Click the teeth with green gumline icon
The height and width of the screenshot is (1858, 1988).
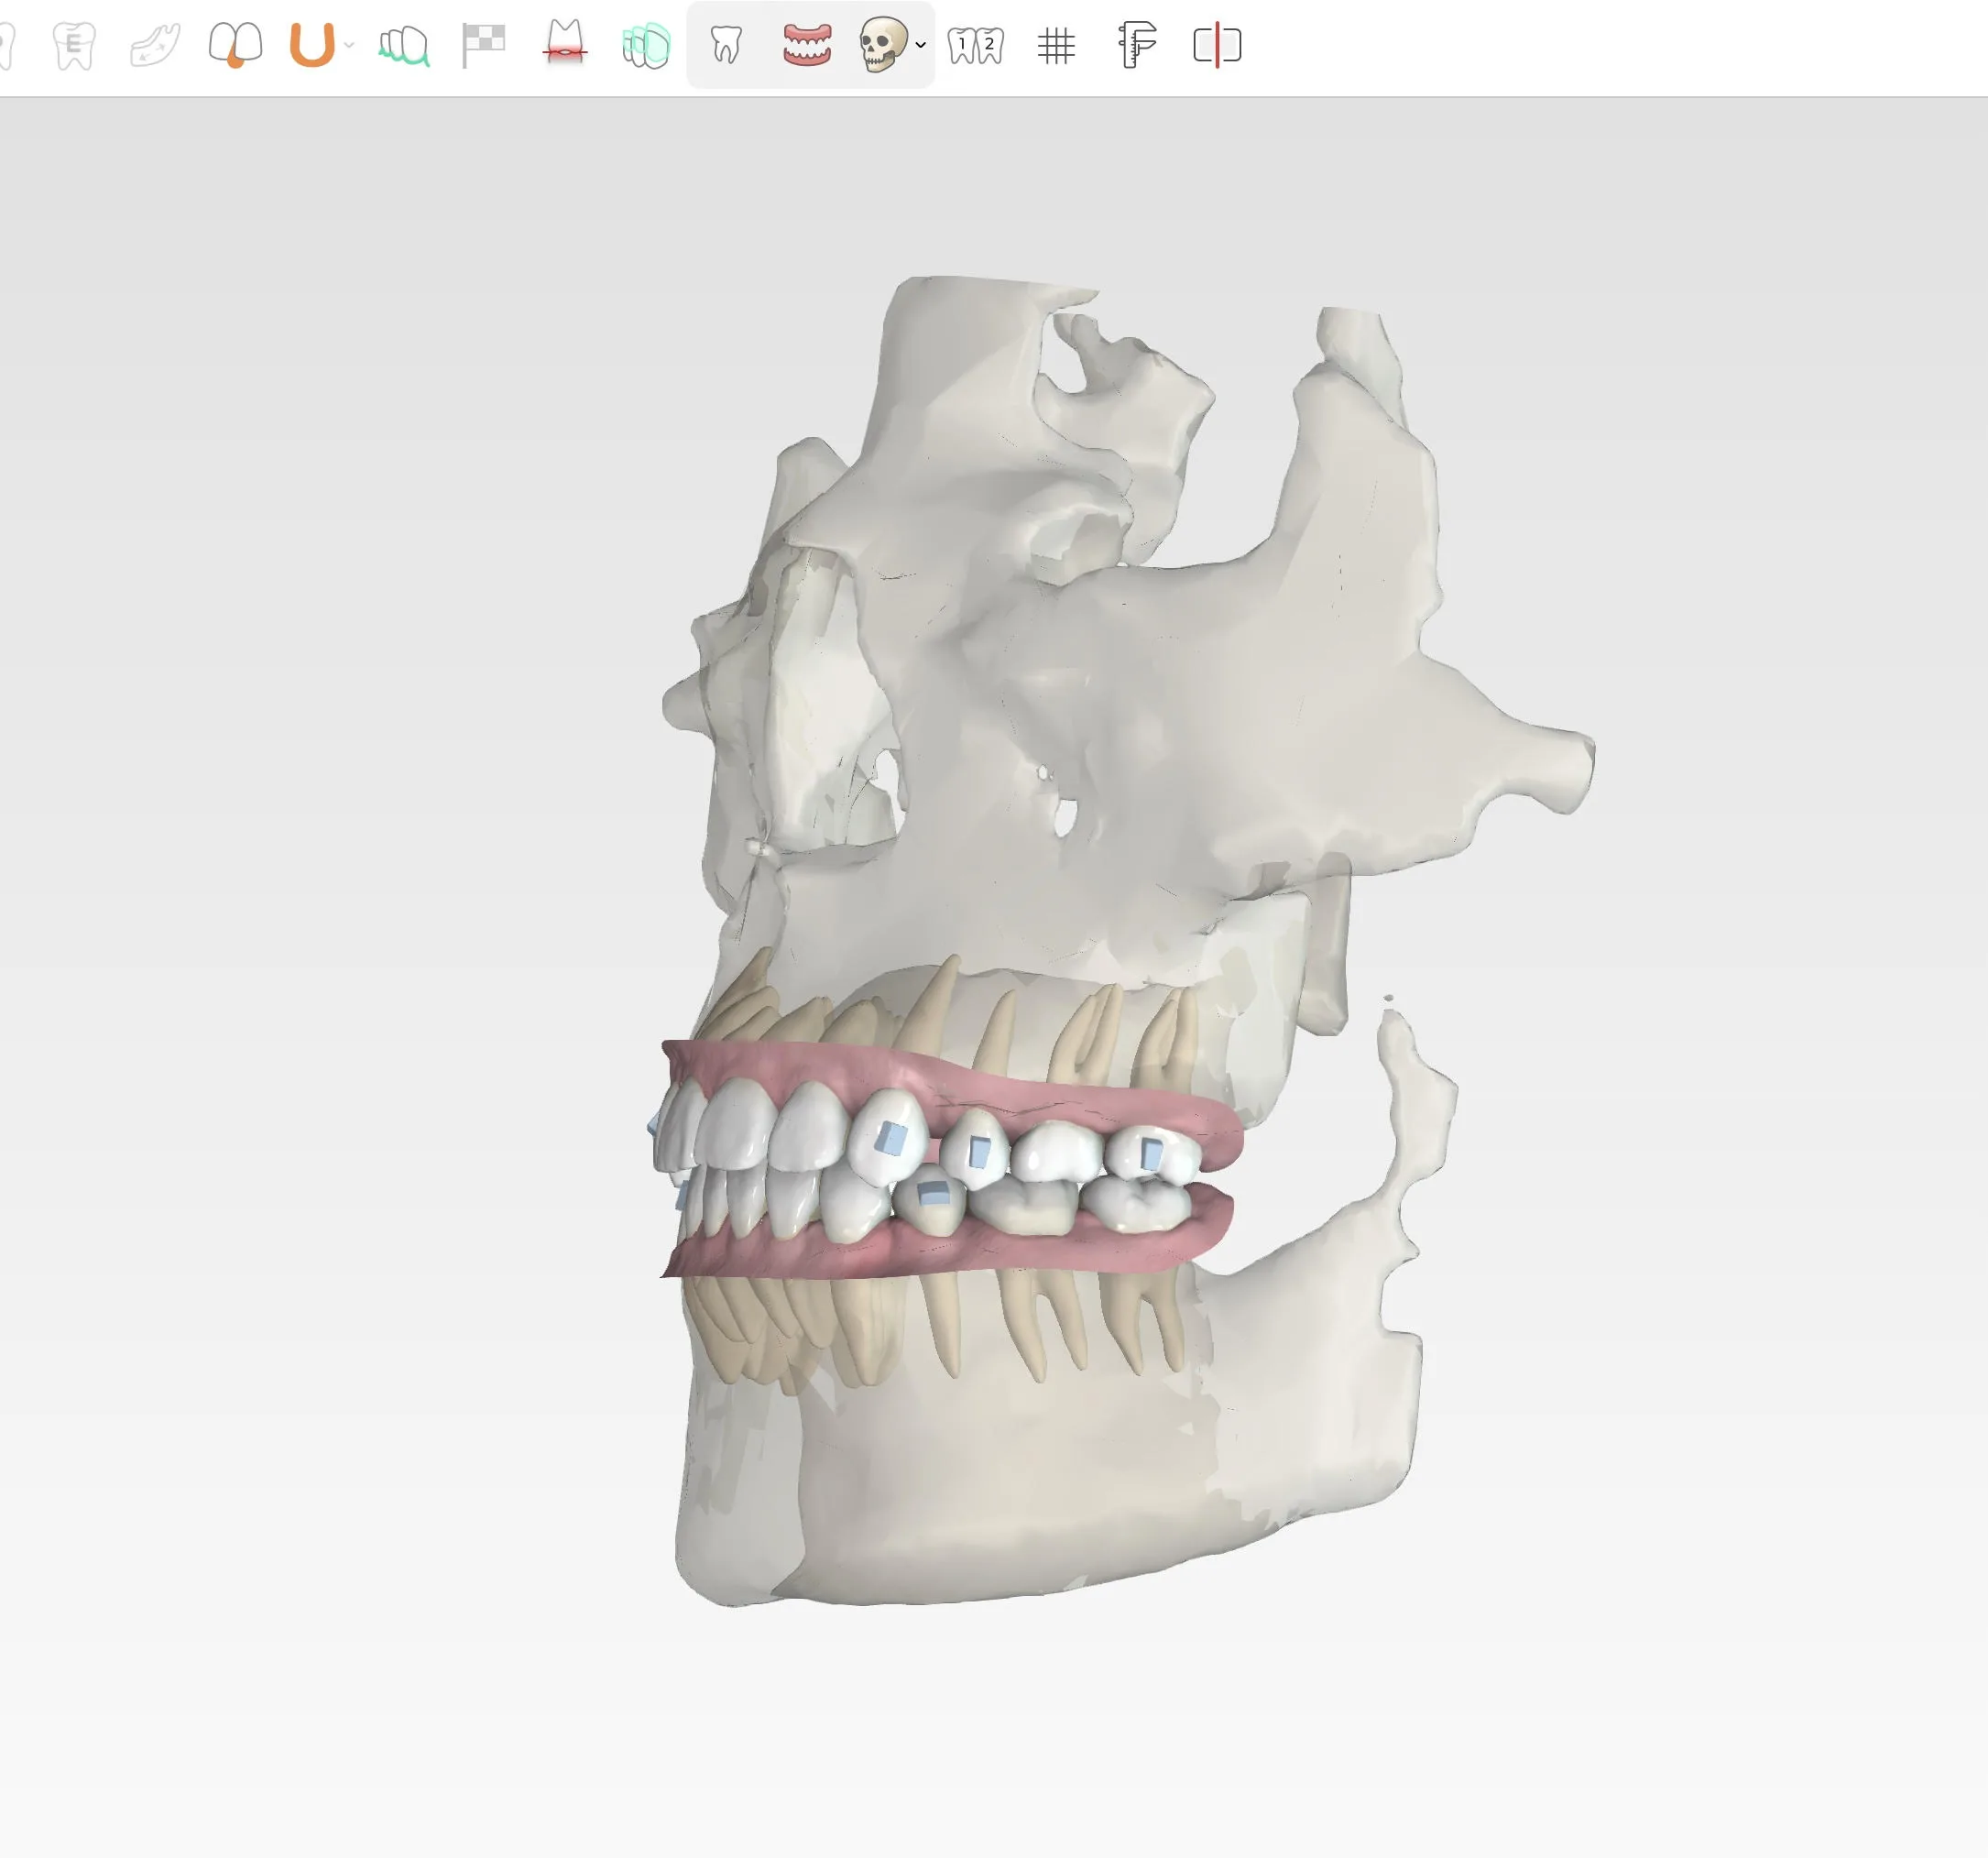[x=404, y=46]
